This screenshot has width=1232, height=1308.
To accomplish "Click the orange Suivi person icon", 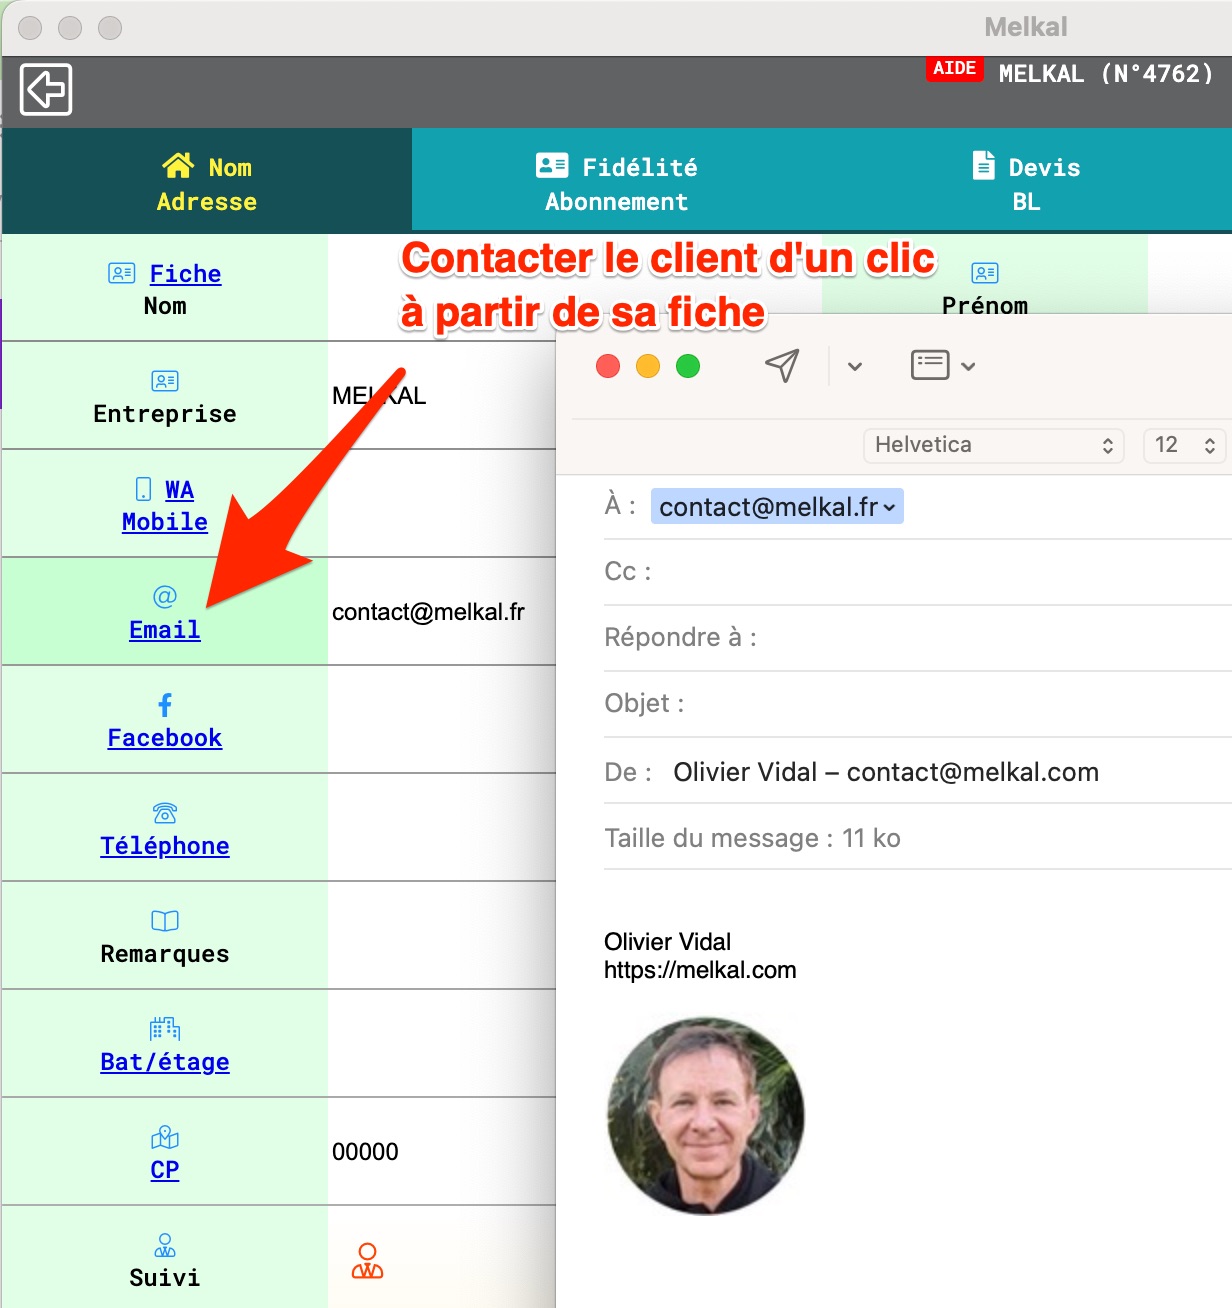I will point(367,1261).
